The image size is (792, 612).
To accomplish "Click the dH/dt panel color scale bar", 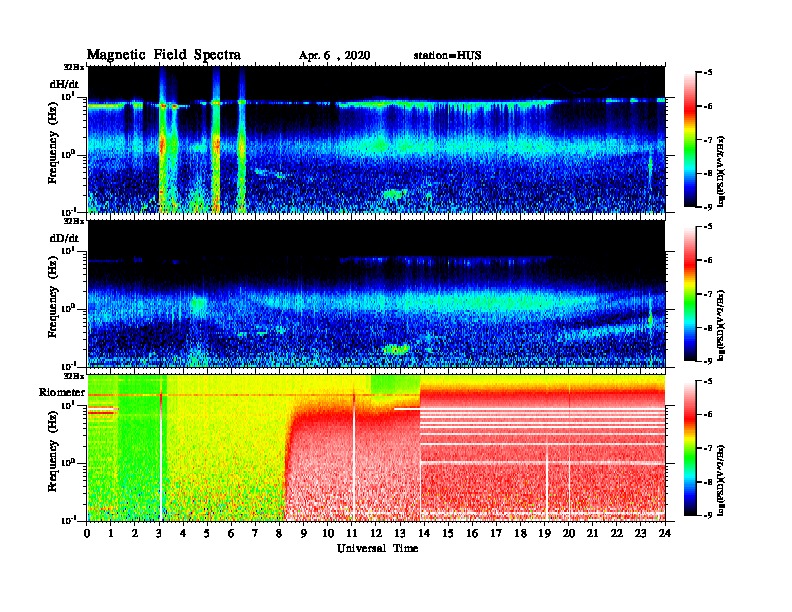I will click(x=689, y=139).
